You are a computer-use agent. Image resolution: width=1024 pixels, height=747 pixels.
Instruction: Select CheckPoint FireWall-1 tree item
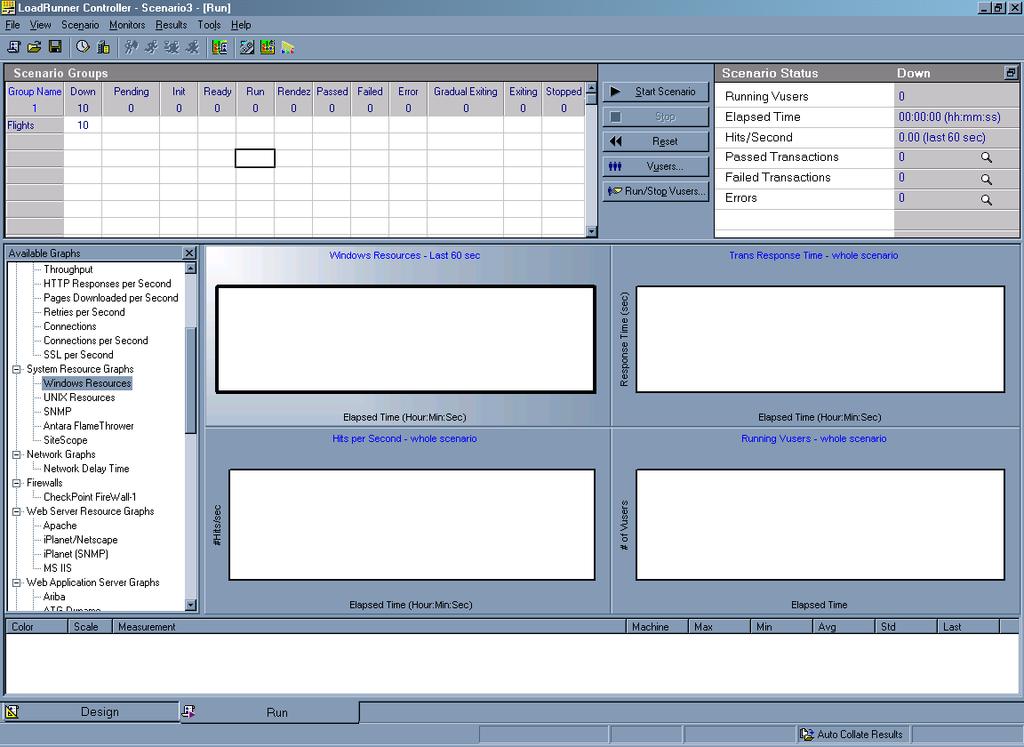89,498
